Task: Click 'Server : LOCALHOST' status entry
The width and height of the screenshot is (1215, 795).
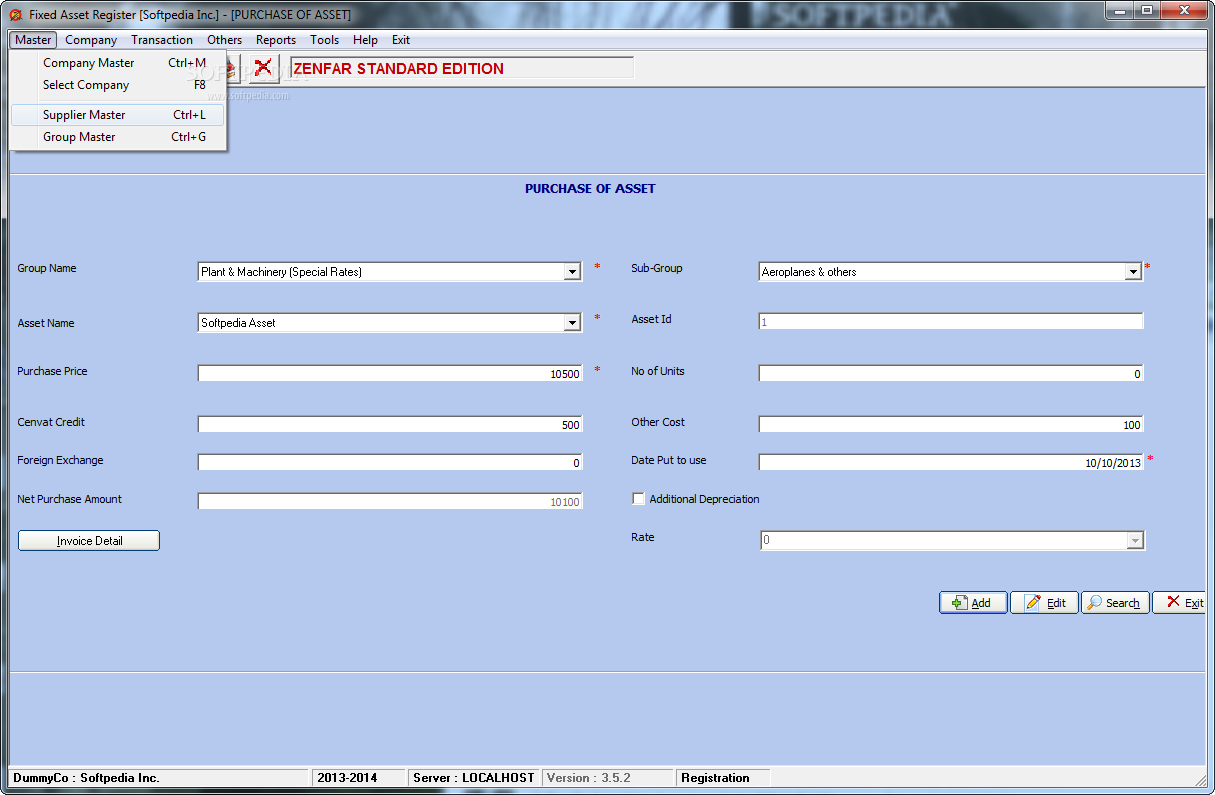Action: click(475, 778)
